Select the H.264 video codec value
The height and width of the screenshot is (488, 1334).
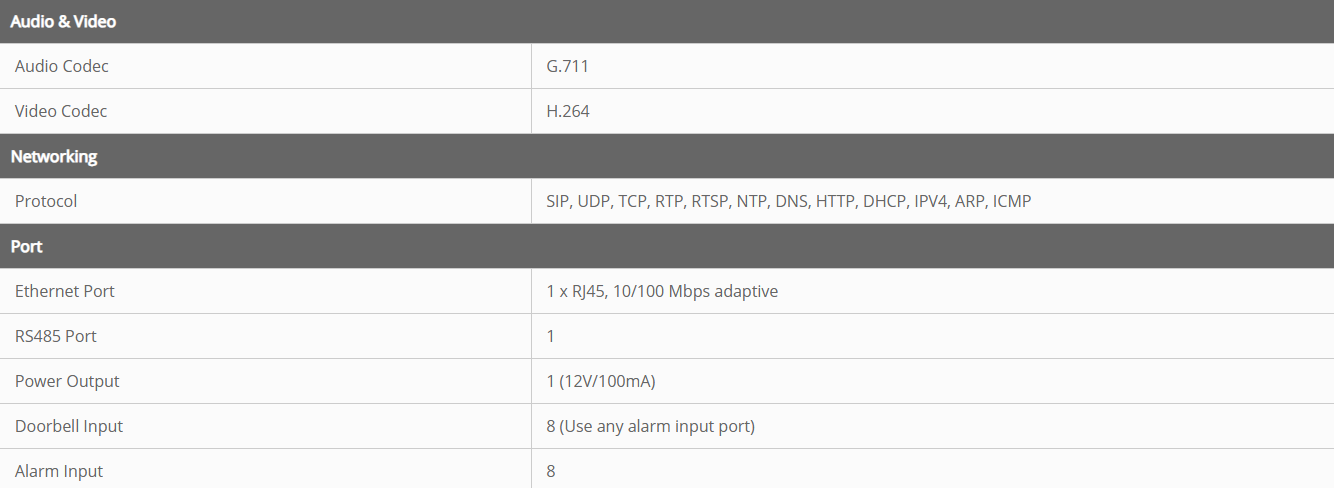pyautogui.click(x=568, y=111)
